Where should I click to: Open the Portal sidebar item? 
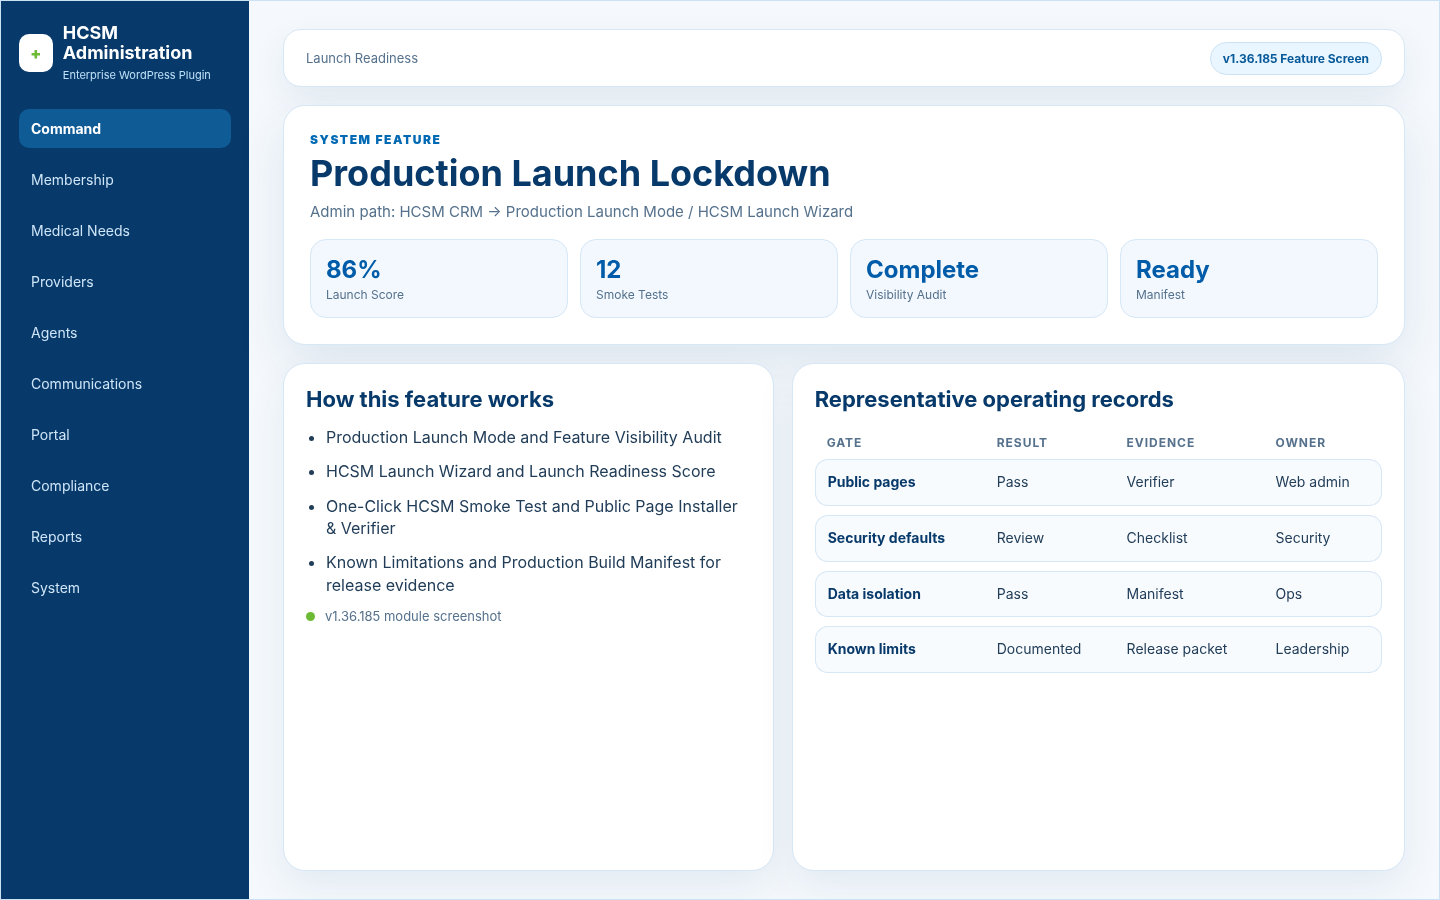point(125,435)
